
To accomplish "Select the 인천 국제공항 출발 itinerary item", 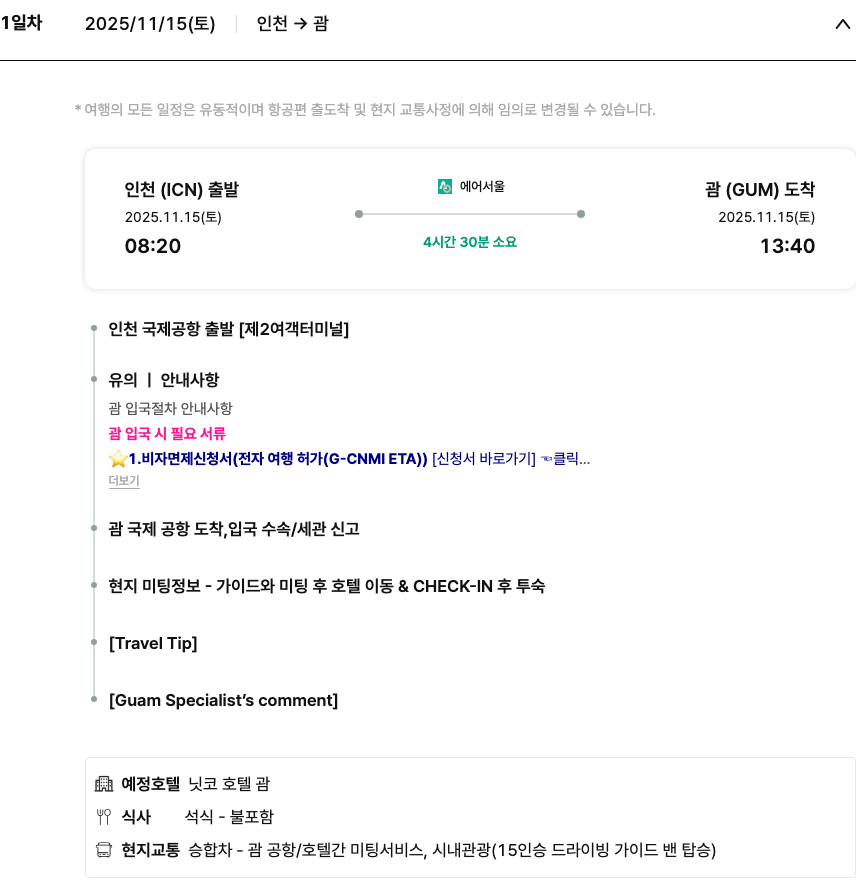I will coord(228,329).
